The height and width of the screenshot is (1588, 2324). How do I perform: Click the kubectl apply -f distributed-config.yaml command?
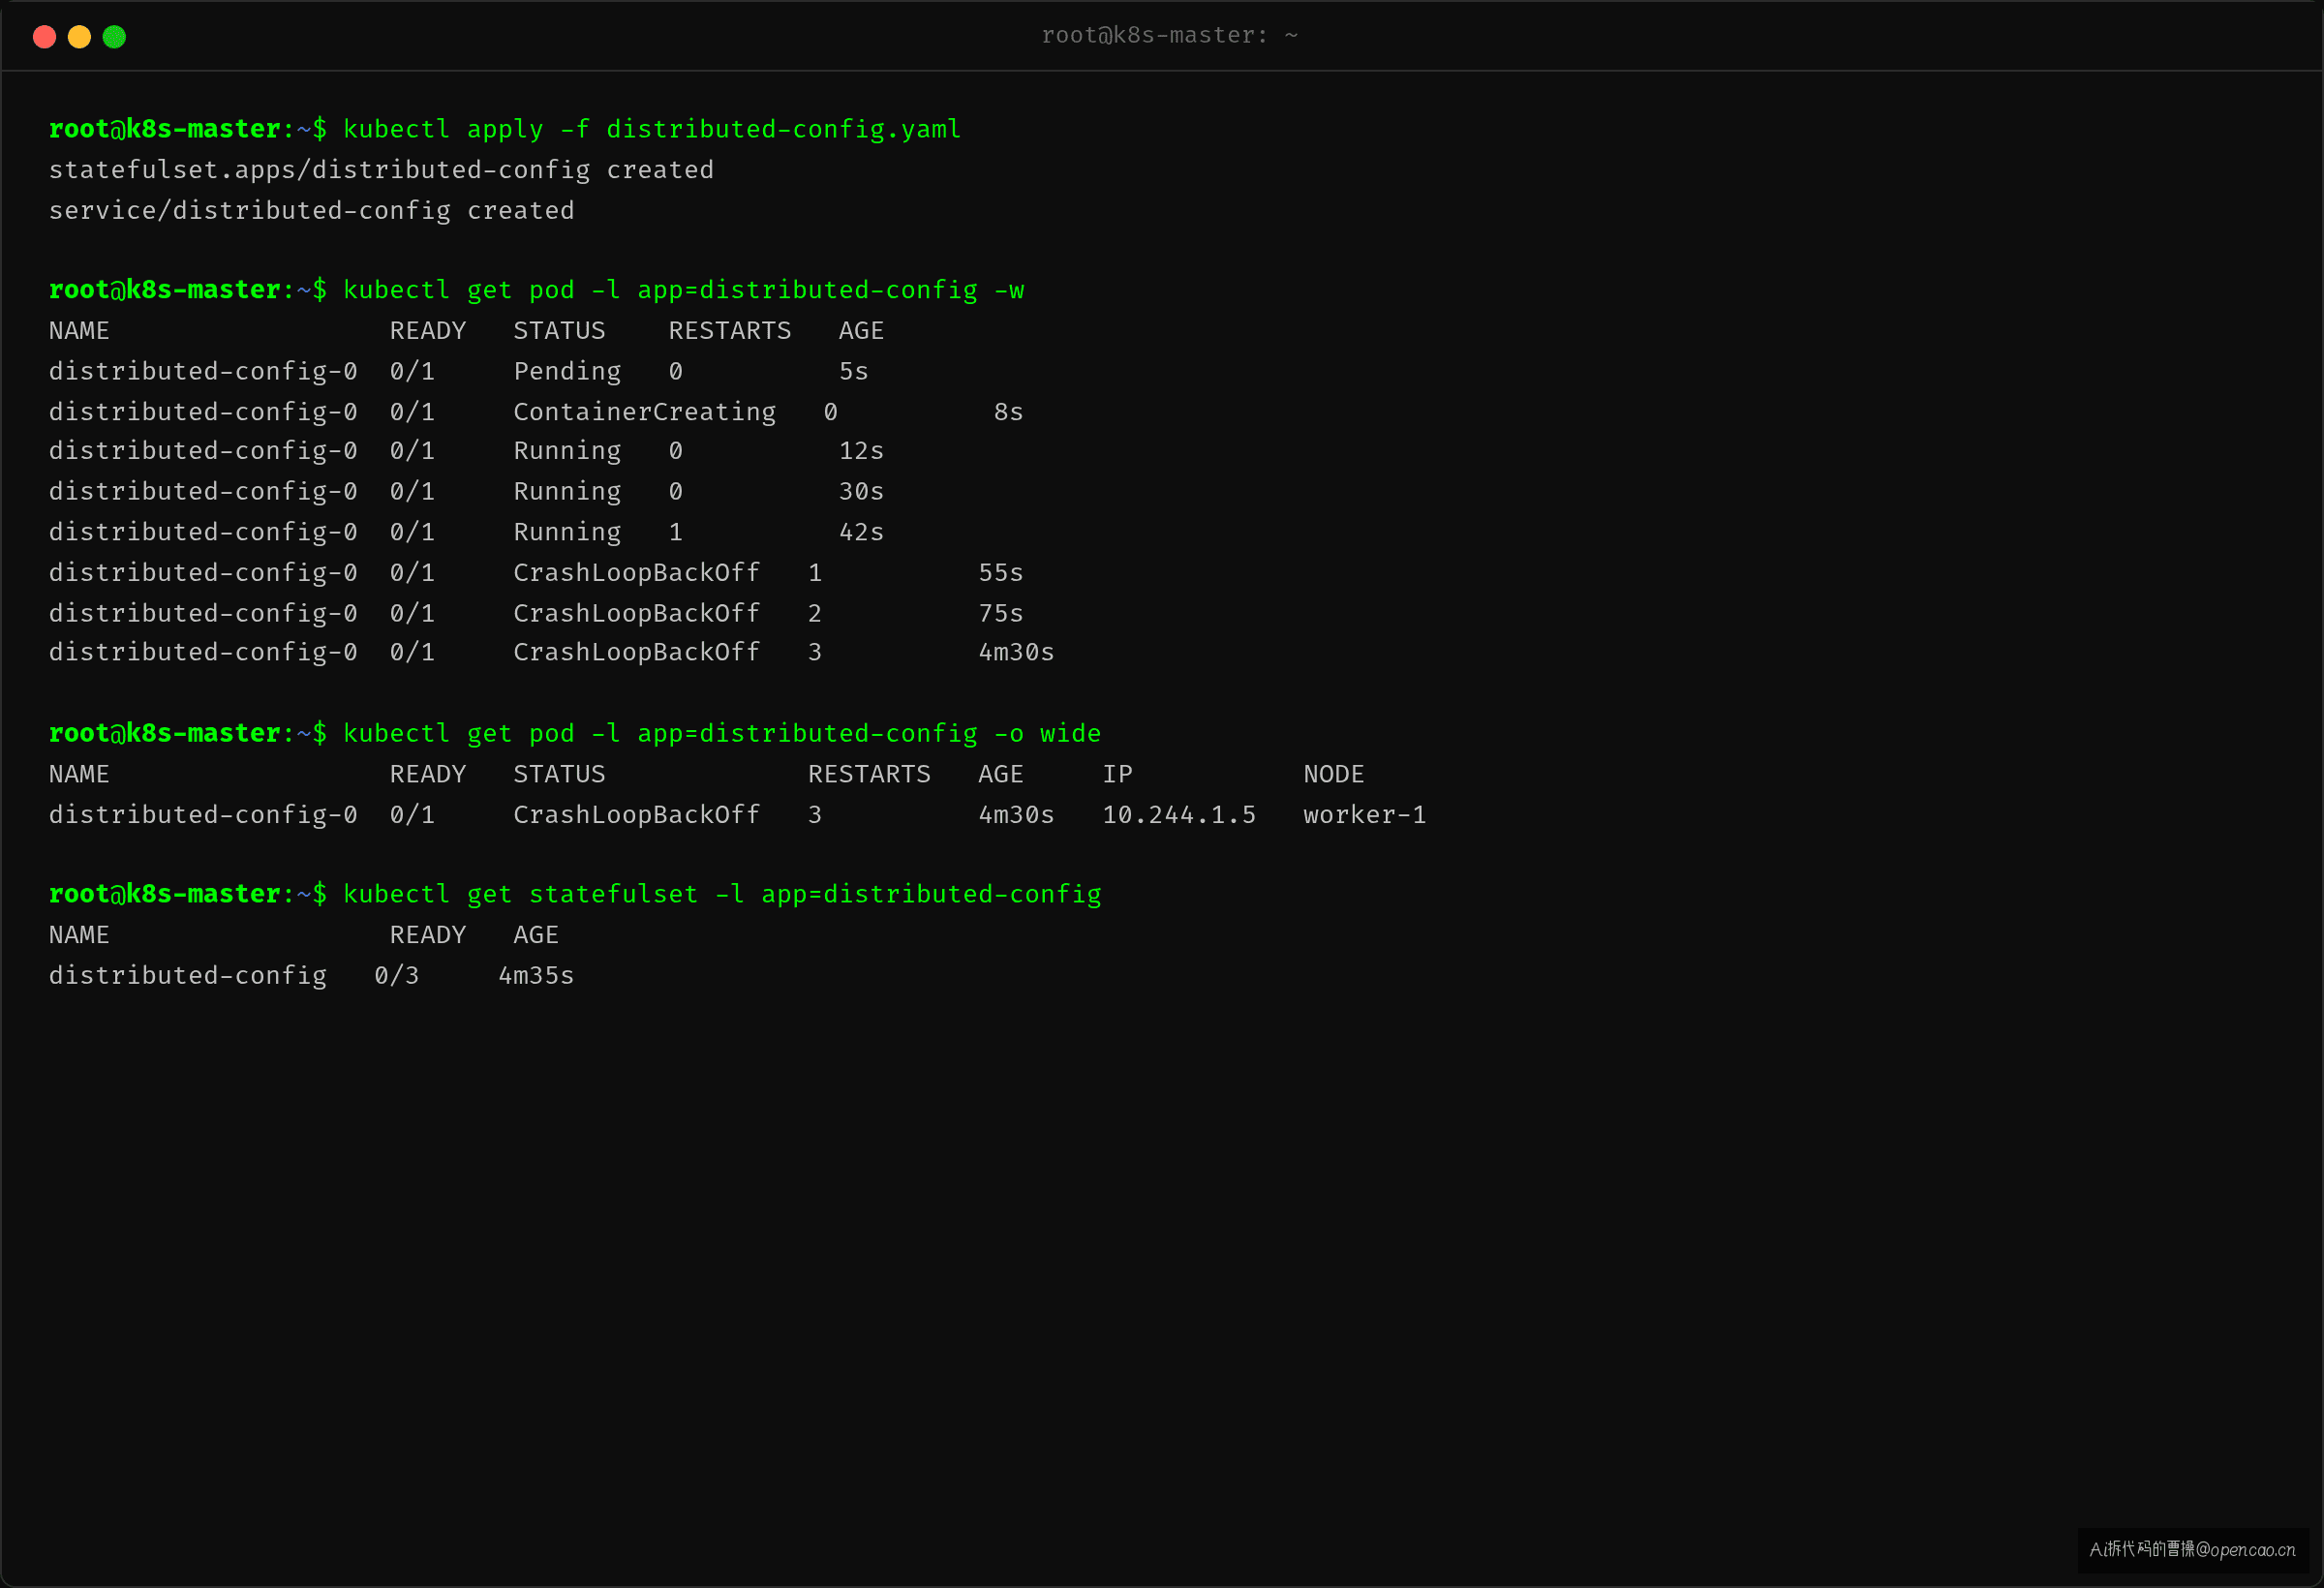coord(652,130)
